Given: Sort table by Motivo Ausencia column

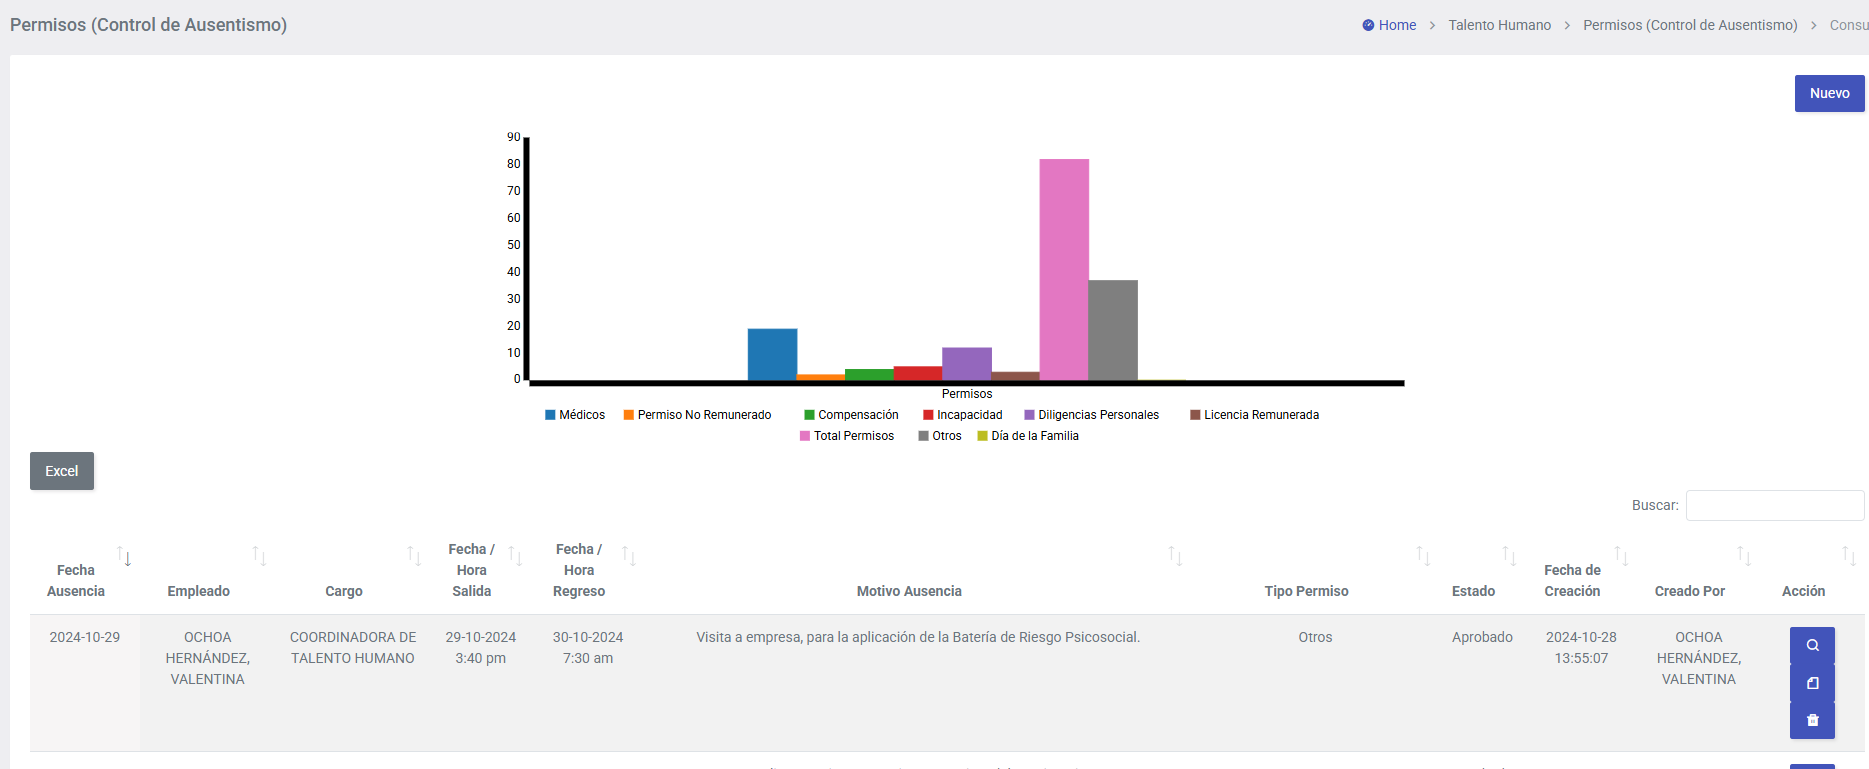Looking at the screenshot, I should (1175, 556).
